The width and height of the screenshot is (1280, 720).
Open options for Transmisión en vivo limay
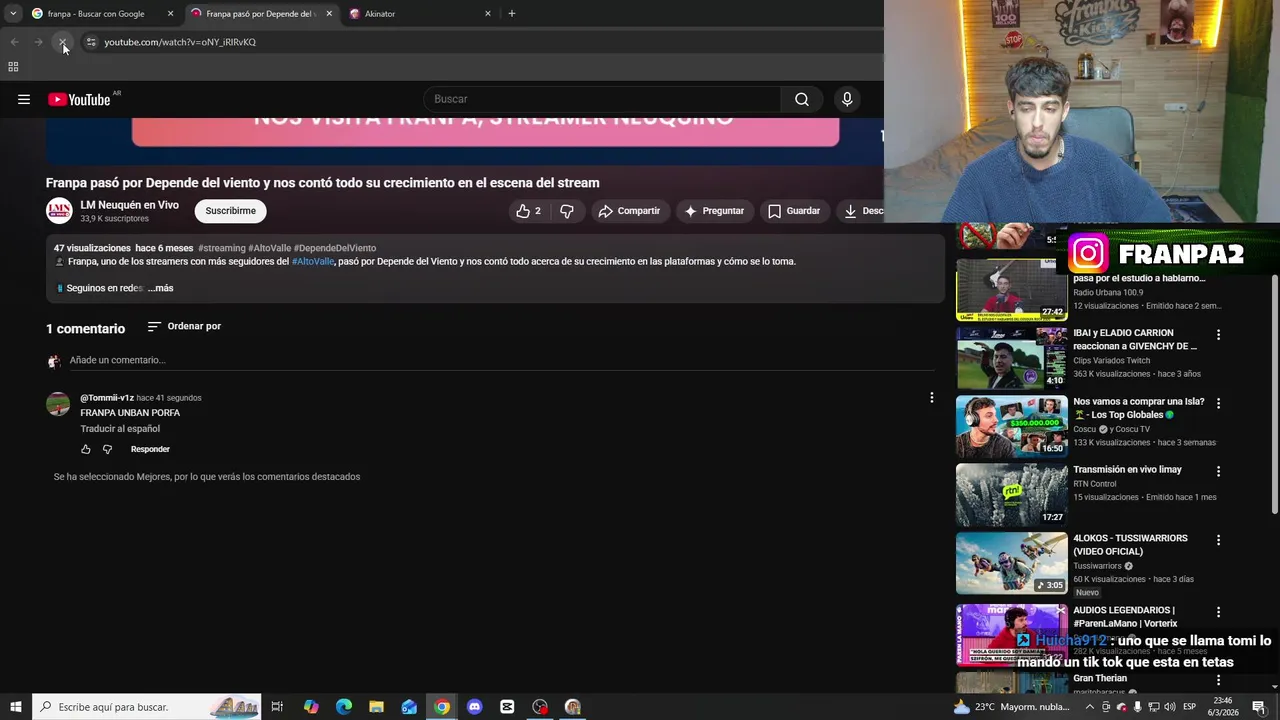pos(1218,471)
